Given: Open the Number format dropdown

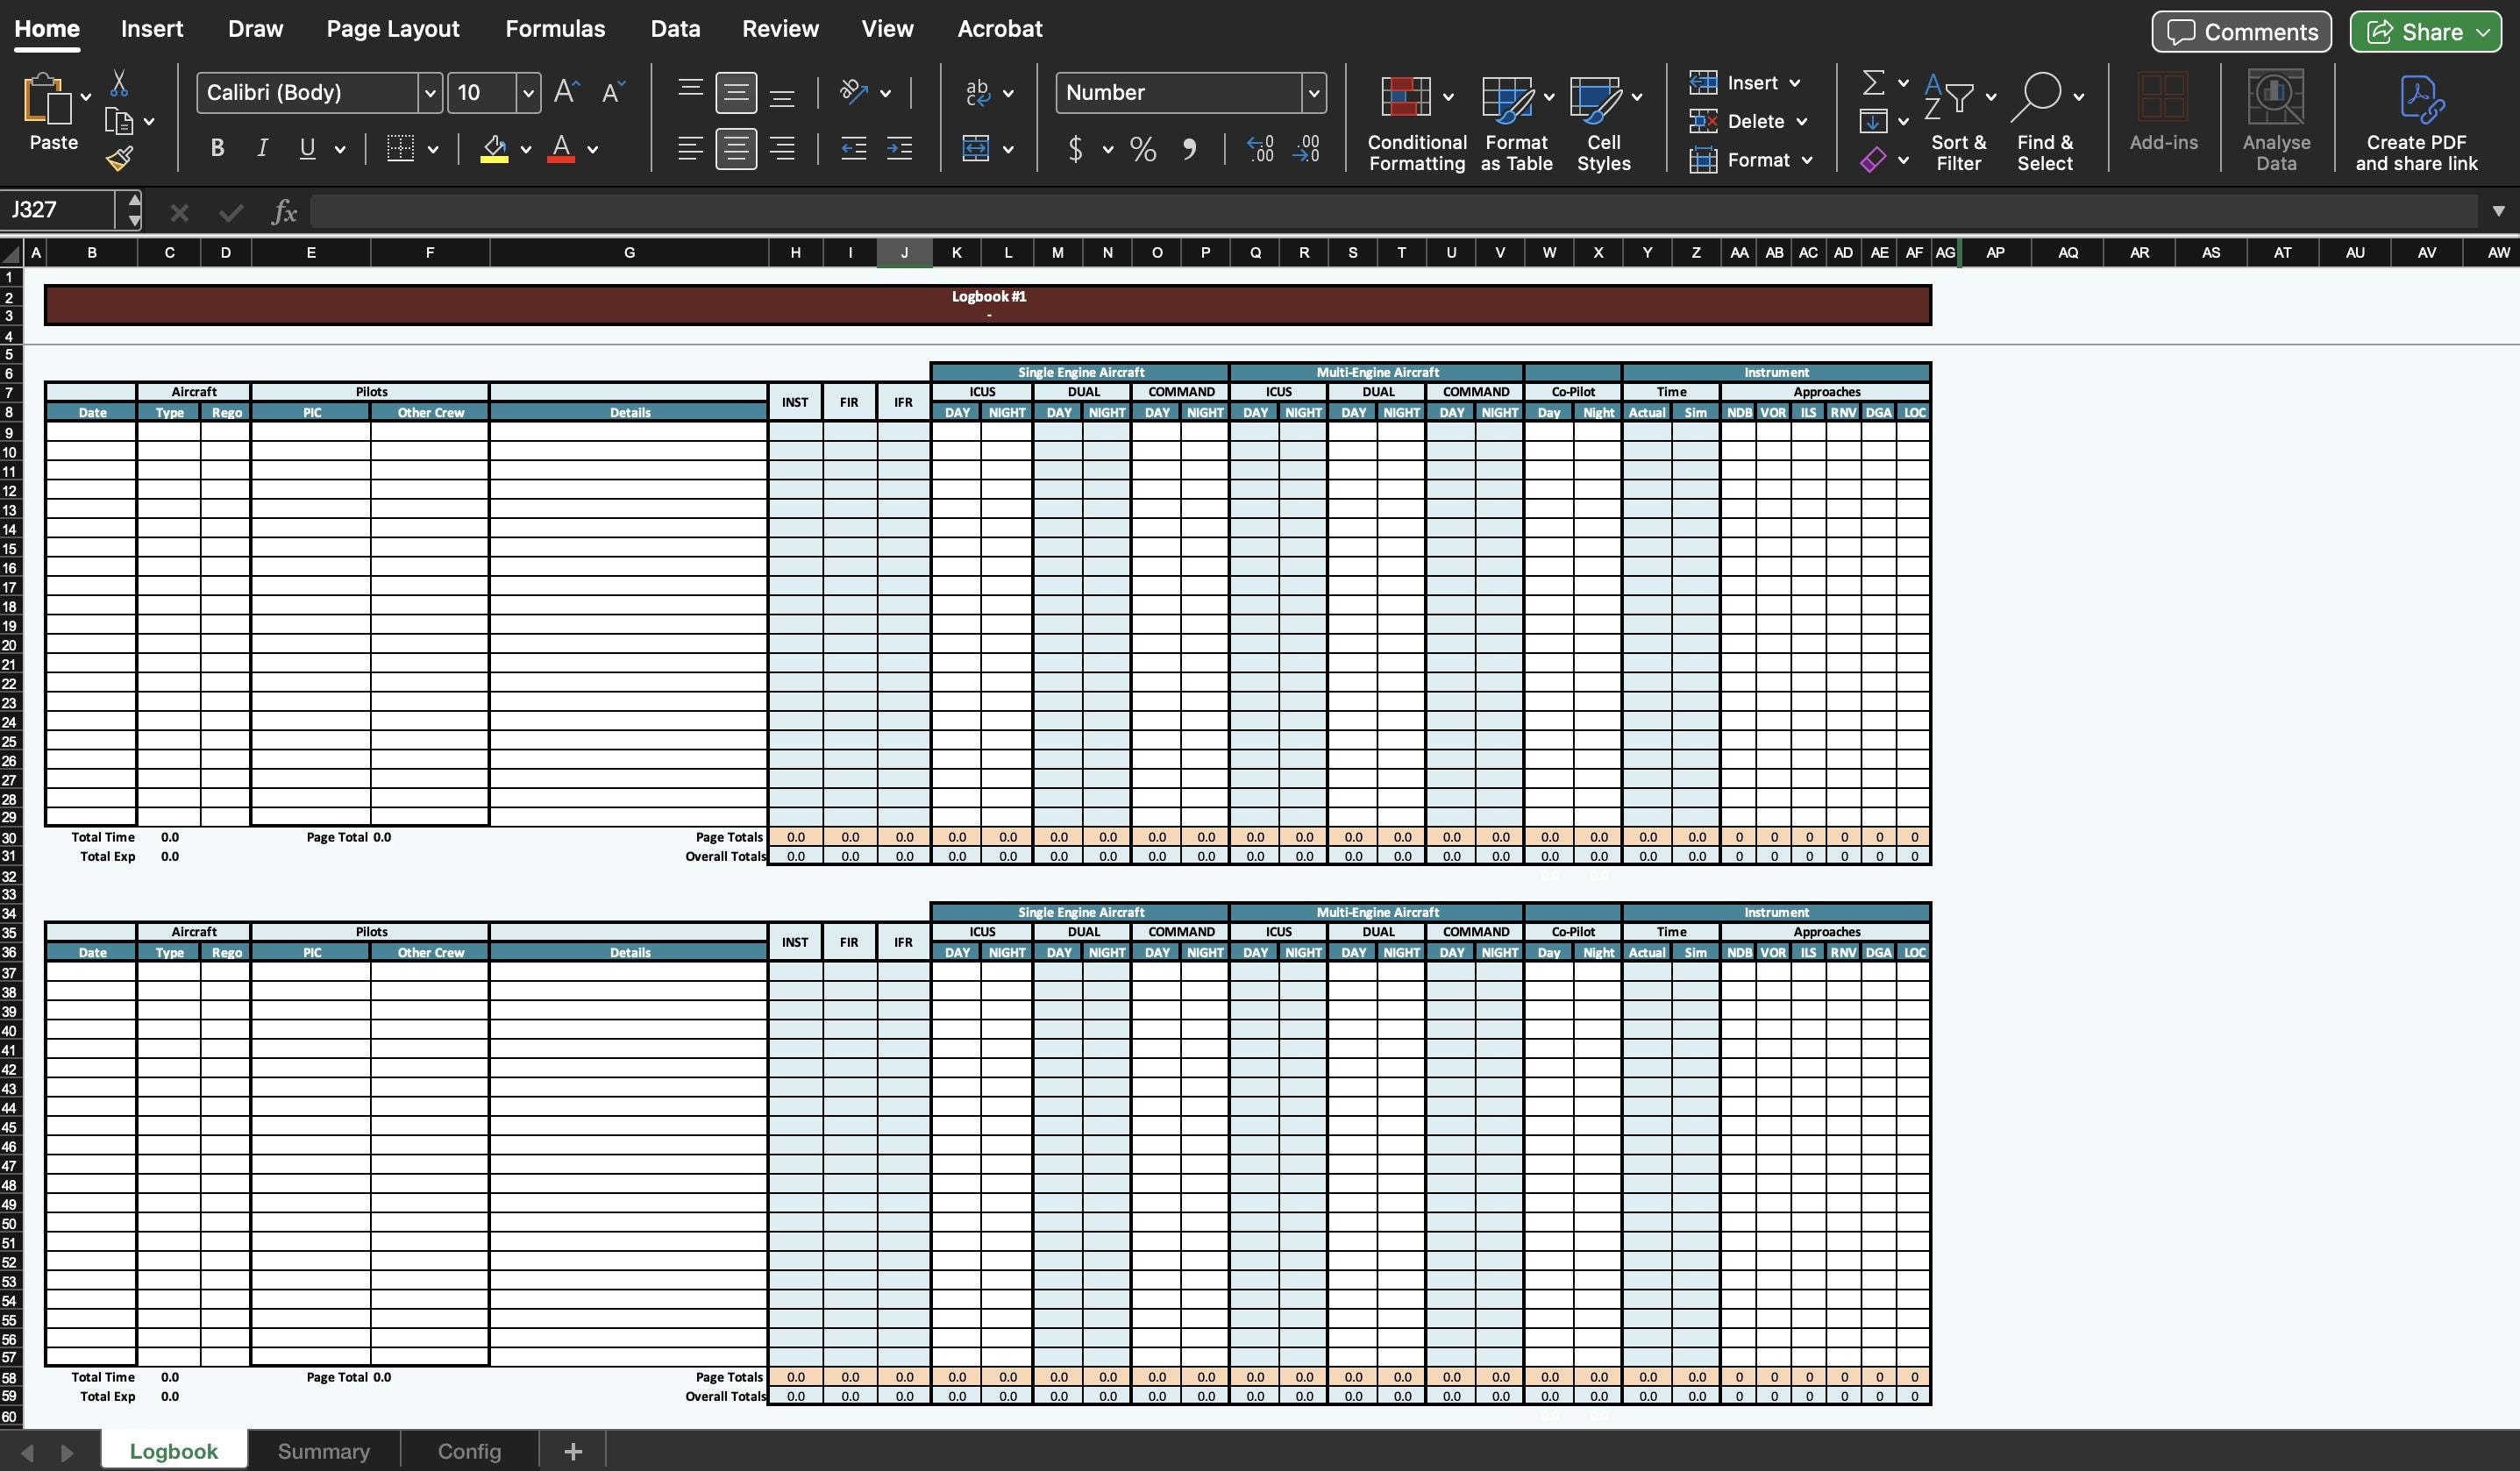Looking at the screenshot, I should (1313, 92).
